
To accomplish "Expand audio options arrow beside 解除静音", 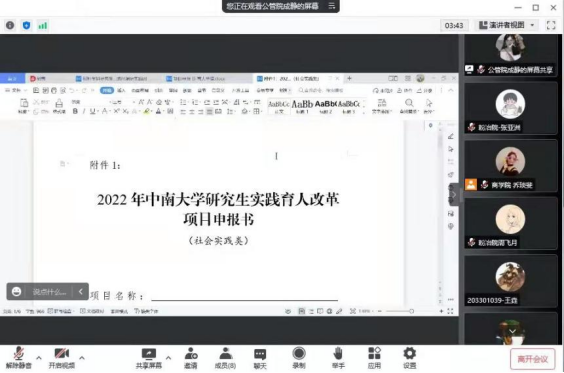I will [39, 358].
